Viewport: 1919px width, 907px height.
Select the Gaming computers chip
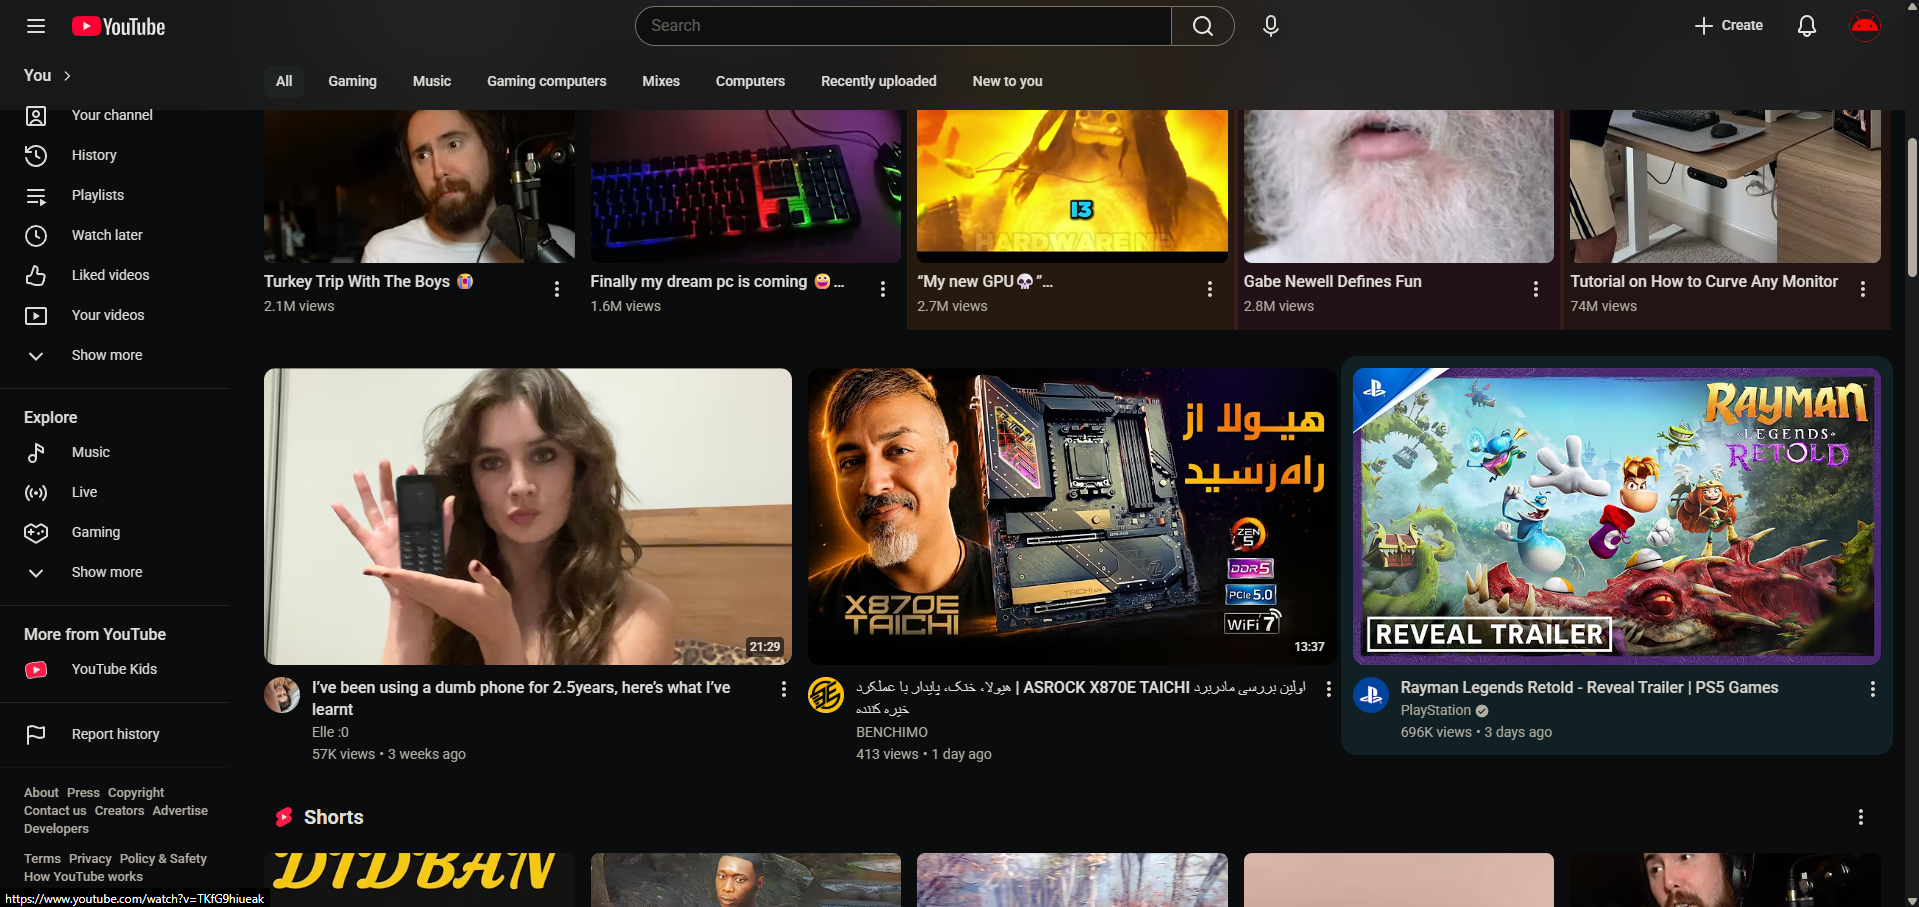547,81
